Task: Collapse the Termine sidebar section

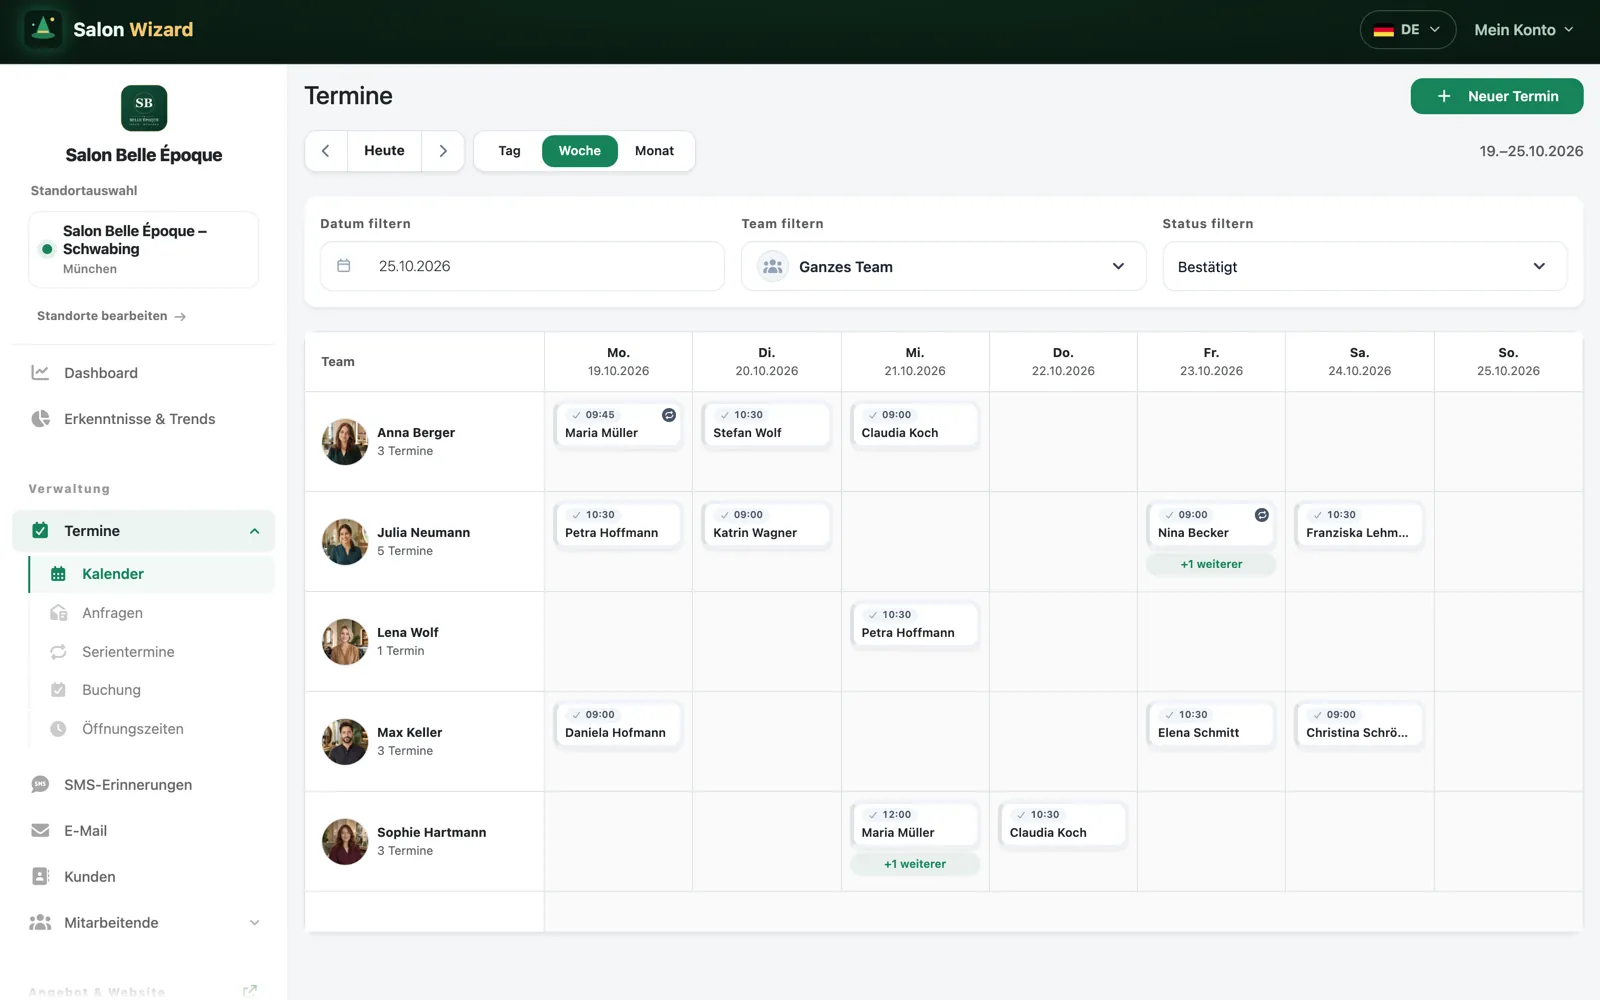Action: tap(254, 531)
